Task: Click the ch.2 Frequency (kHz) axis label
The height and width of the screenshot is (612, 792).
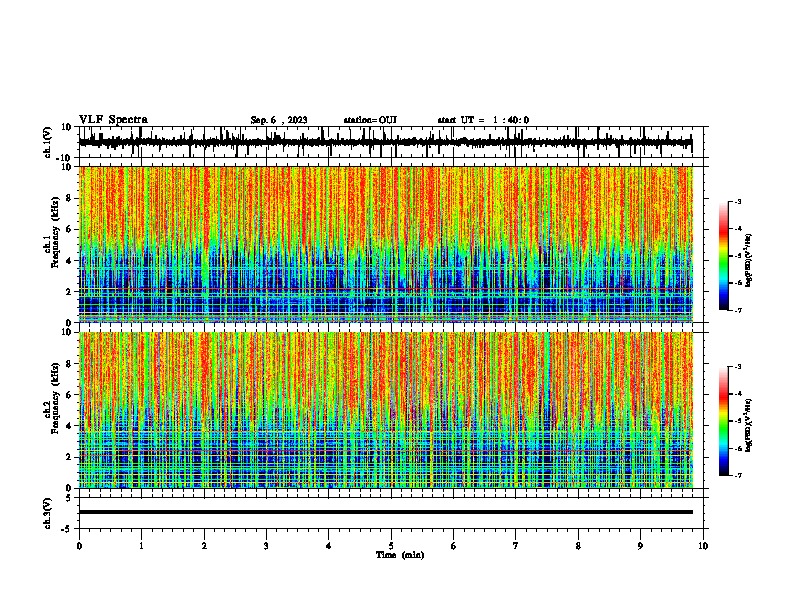Action: (55, 398)
